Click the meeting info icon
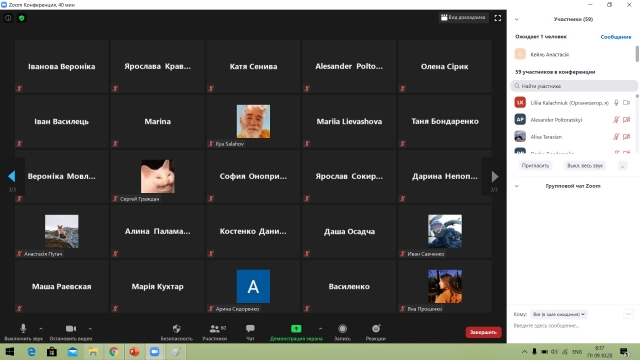Viewport: 640px width, 360px height. coord(8,18)
